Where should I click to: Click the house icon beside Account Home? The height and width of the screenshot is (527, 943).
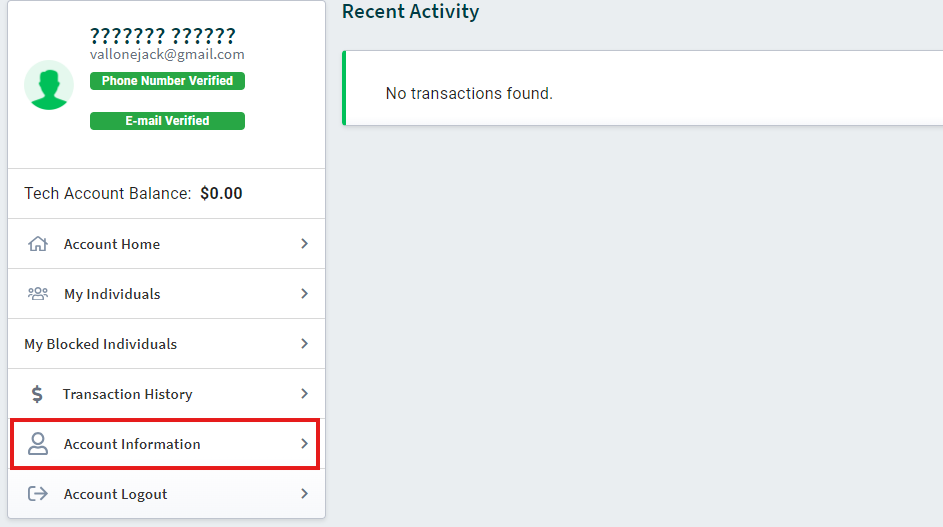click(38, 244)
